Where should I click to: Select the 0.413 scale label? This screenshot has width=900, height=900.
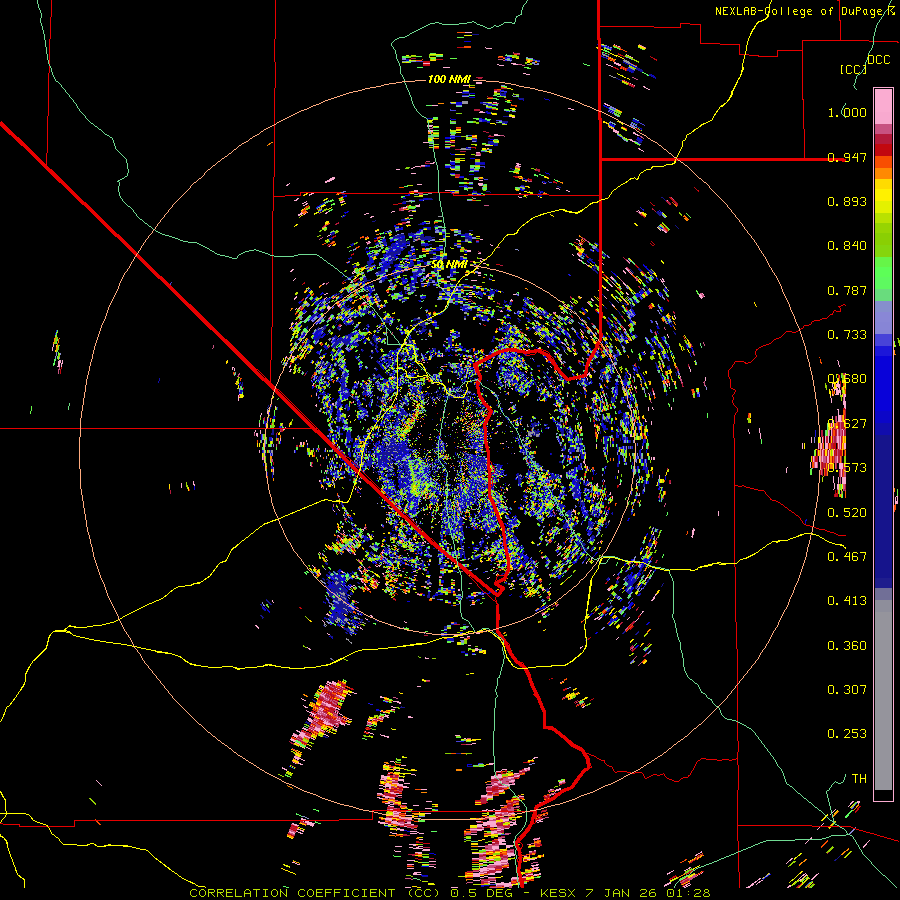click(847, 600)
